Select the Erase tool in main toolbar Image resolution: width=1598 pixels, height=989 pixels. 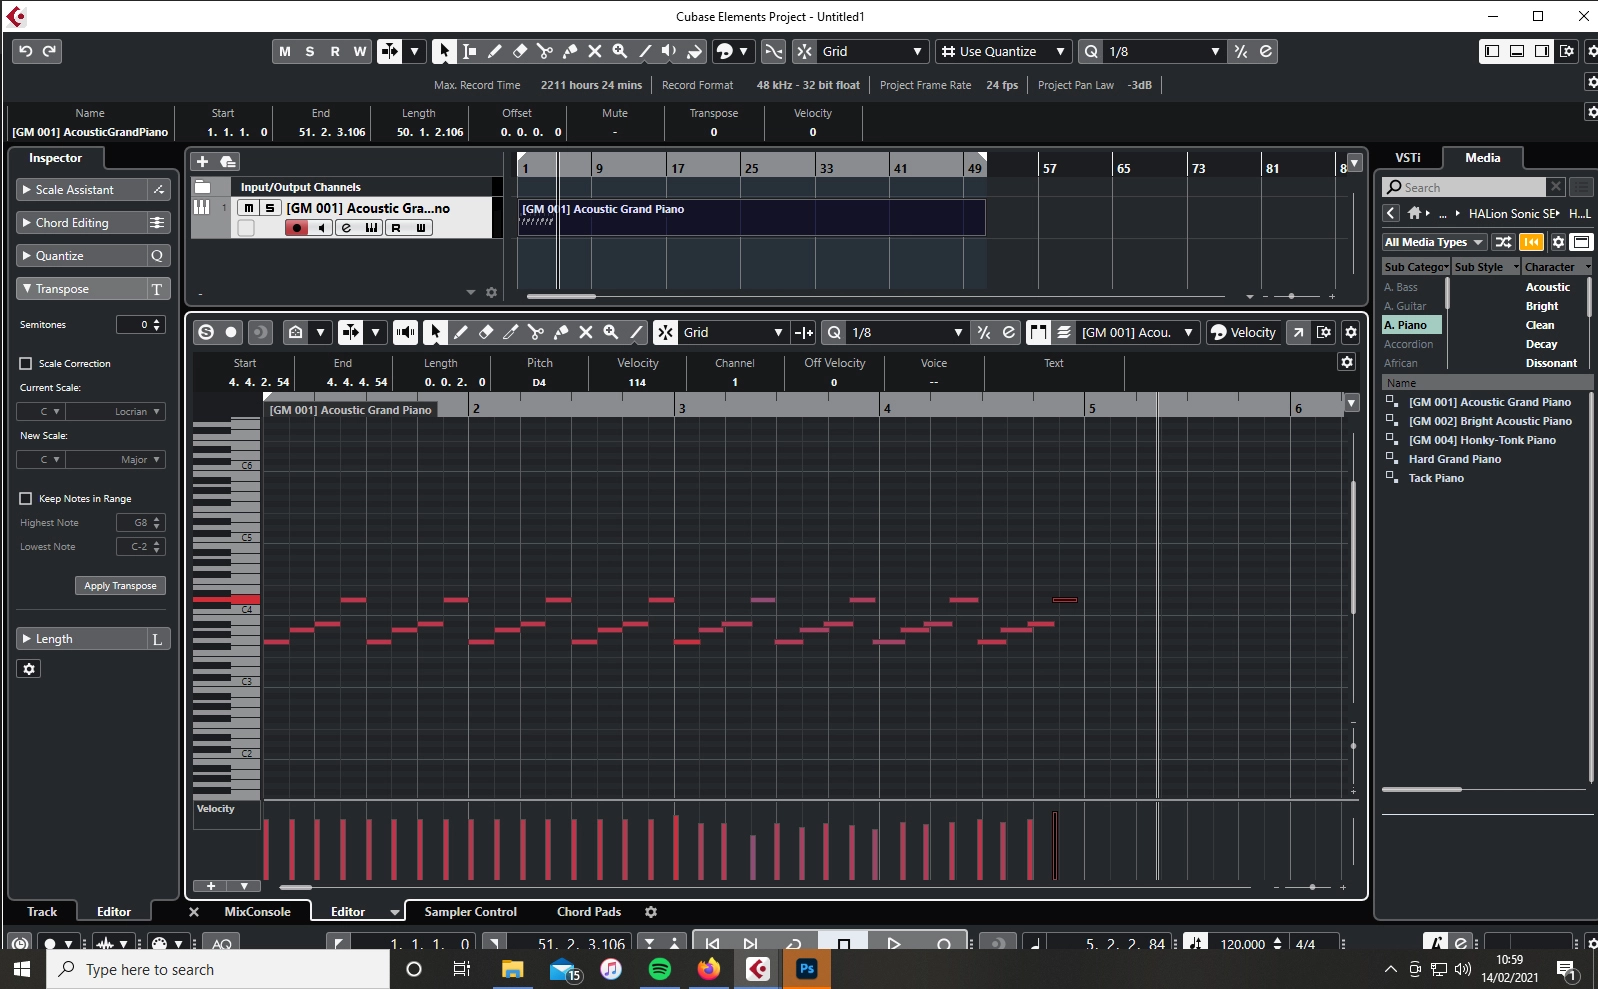(520, 51)
